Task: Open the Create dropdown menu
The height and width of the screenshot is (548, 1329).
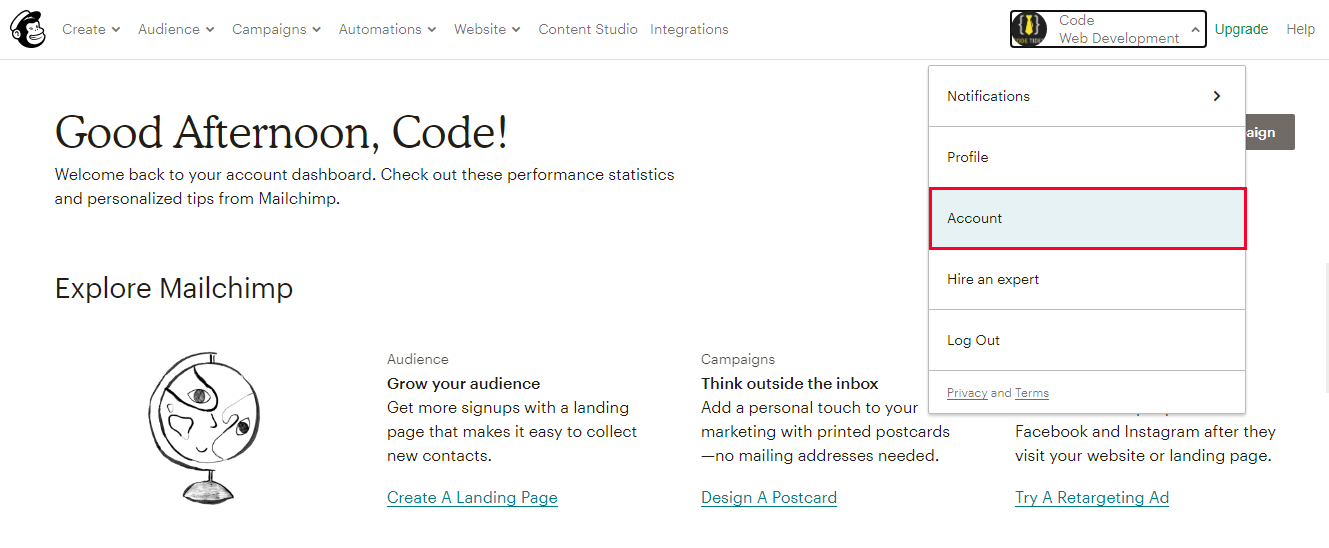Action: click(x=91, y=29)
